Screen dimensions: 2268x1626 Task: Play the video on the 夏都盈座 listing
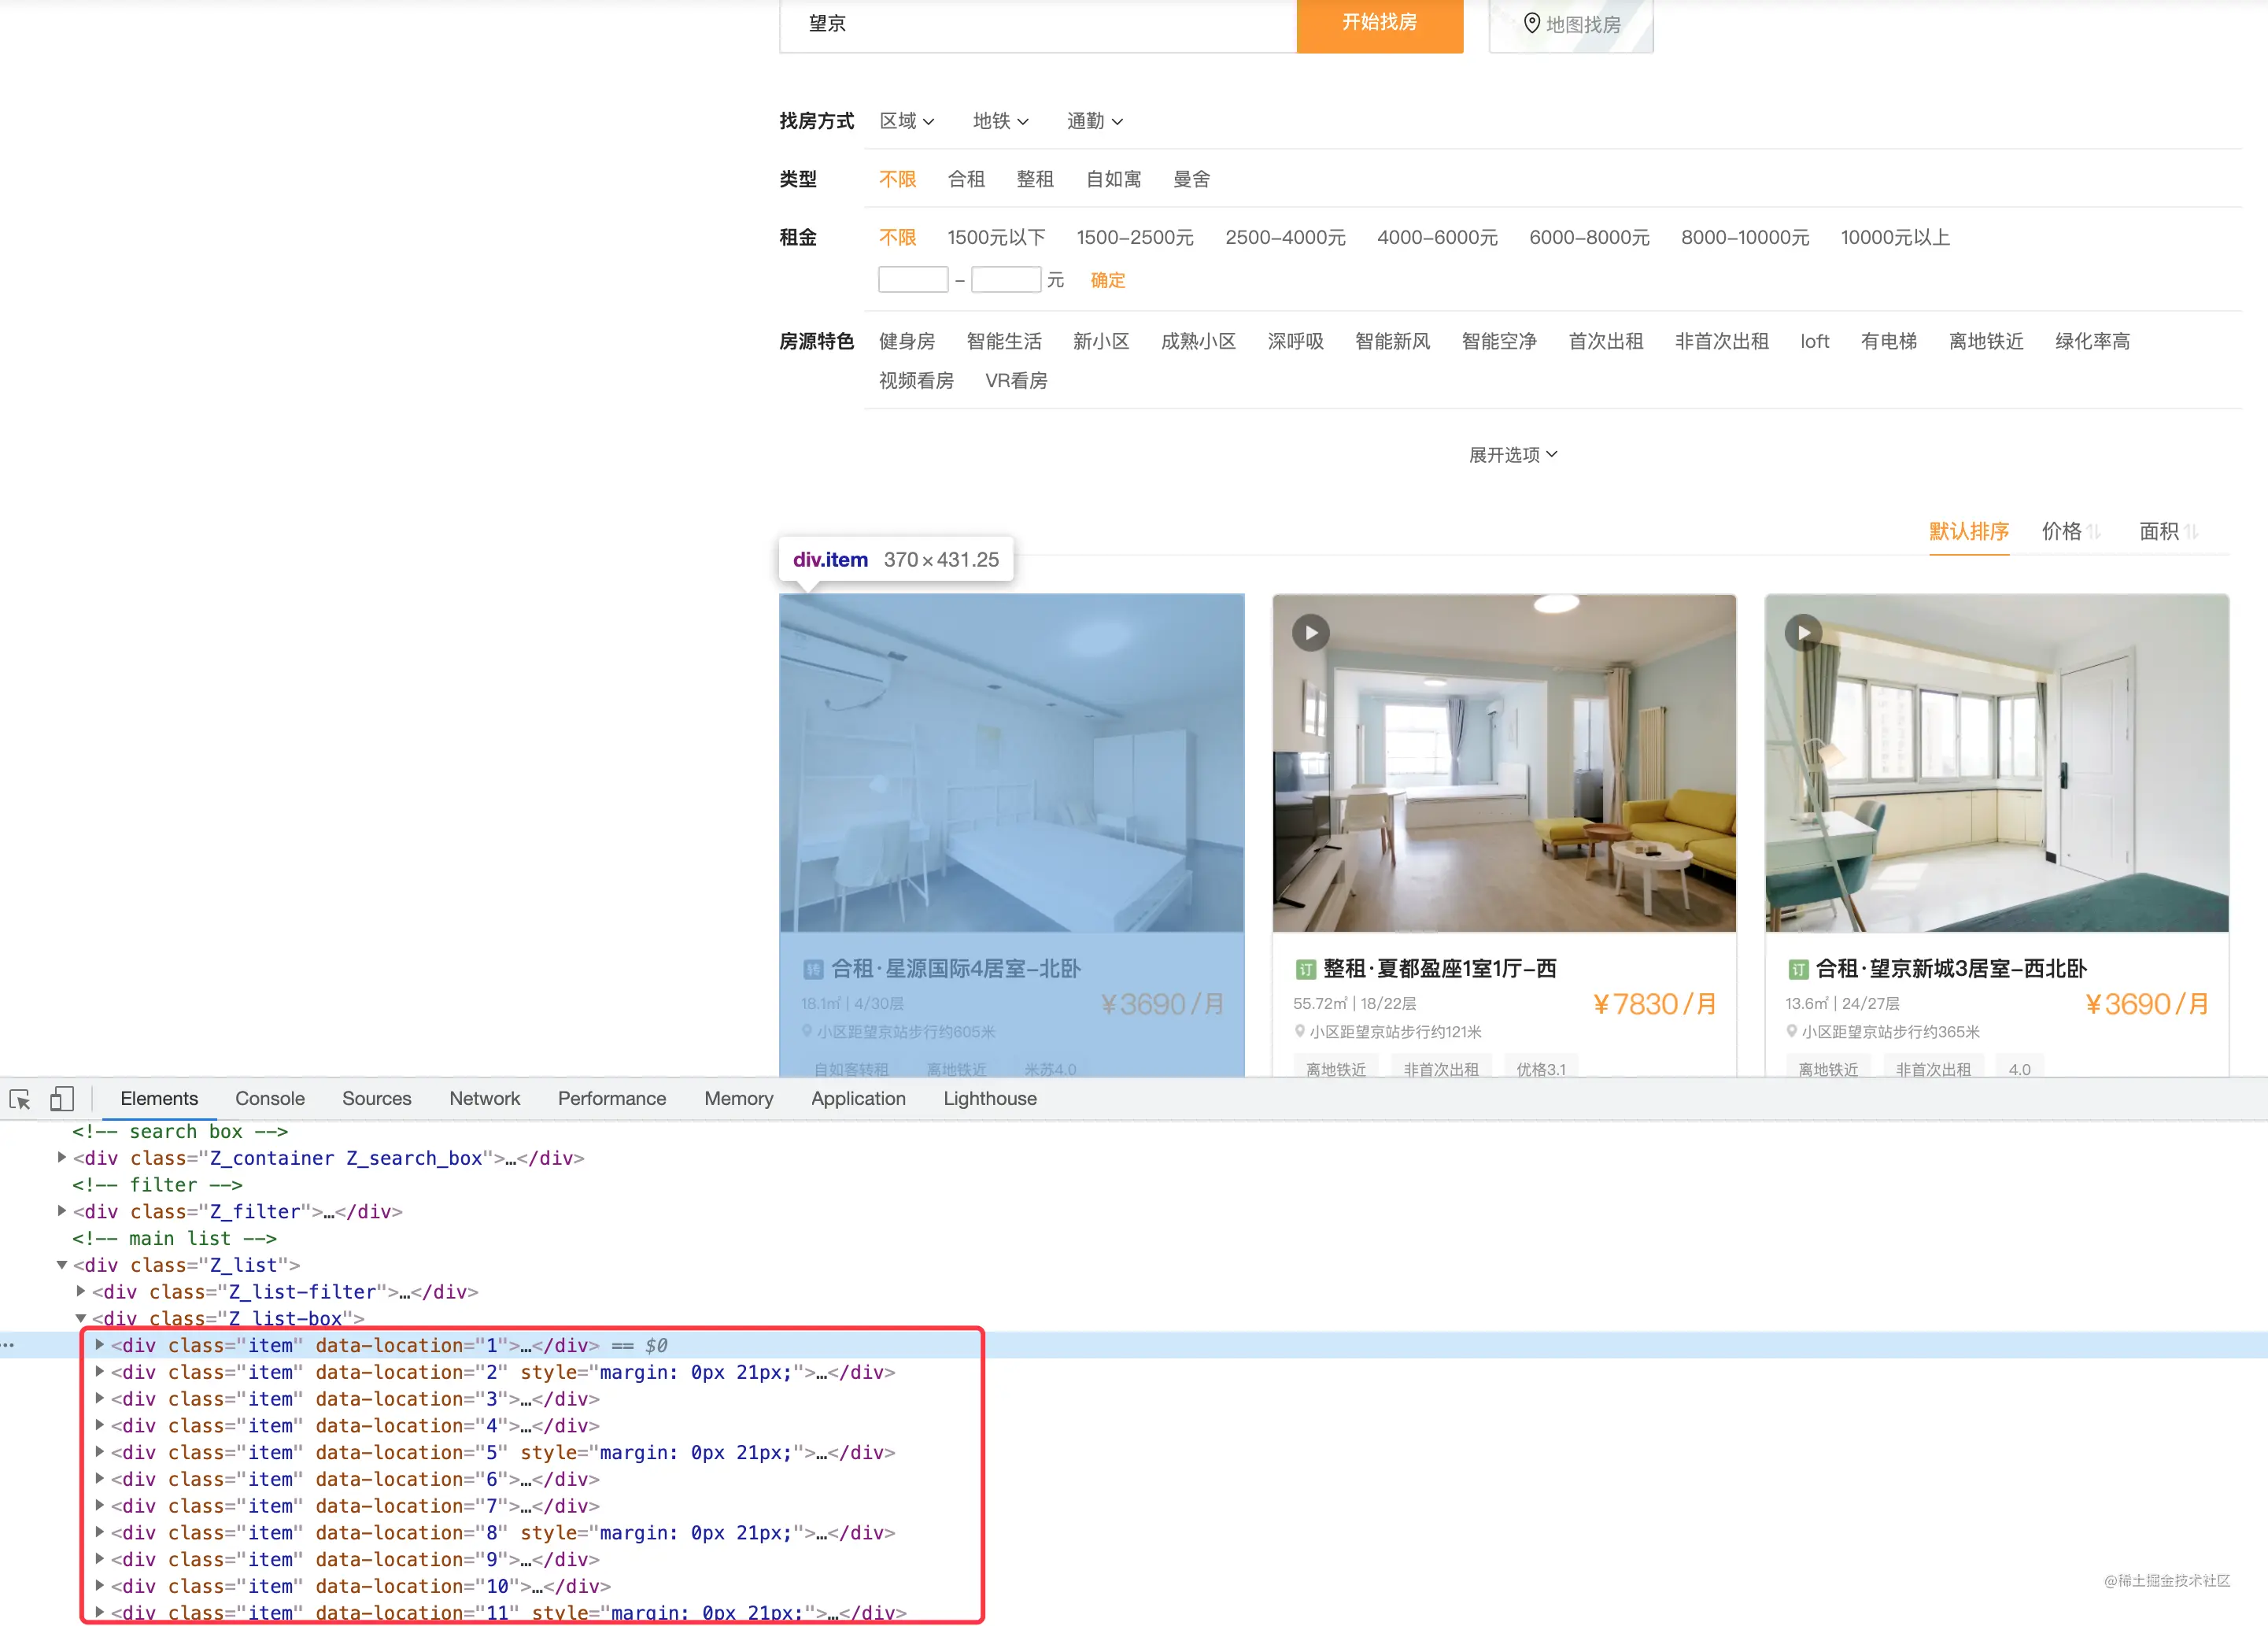(x=1311, y=632)
